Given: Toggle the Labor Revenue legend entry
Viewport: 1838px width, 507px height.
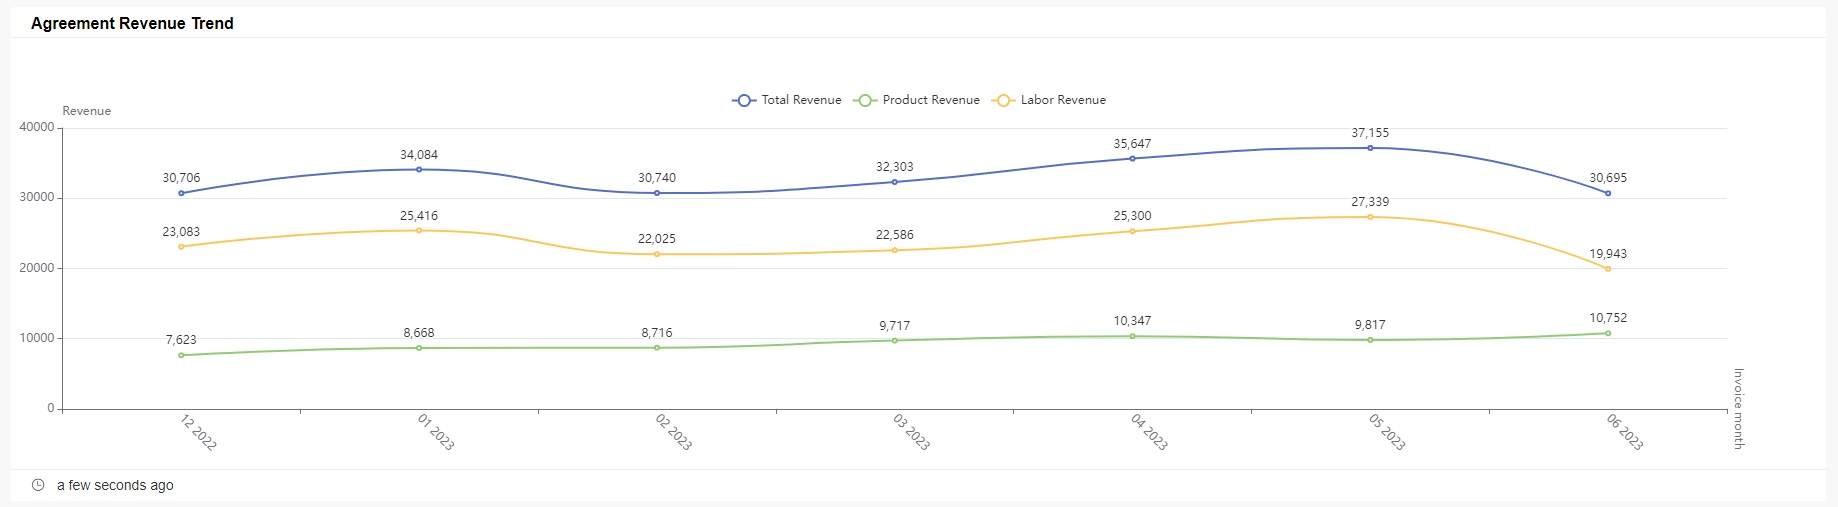Looking at the screenshot, I should pos(1049,100).
